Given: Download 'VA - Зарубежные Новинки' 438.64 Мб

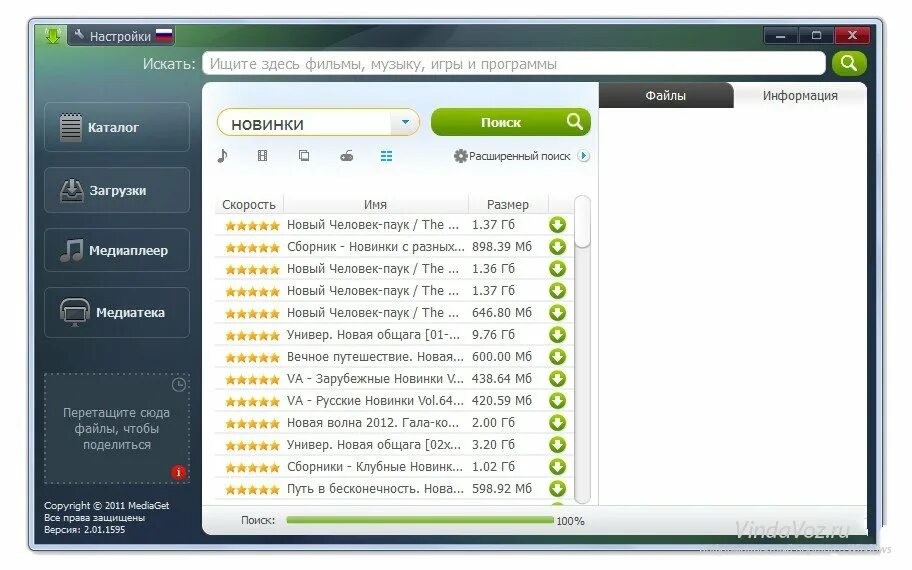Looking at the screenshot, I should pyautogui.click(x=557, y=379).
